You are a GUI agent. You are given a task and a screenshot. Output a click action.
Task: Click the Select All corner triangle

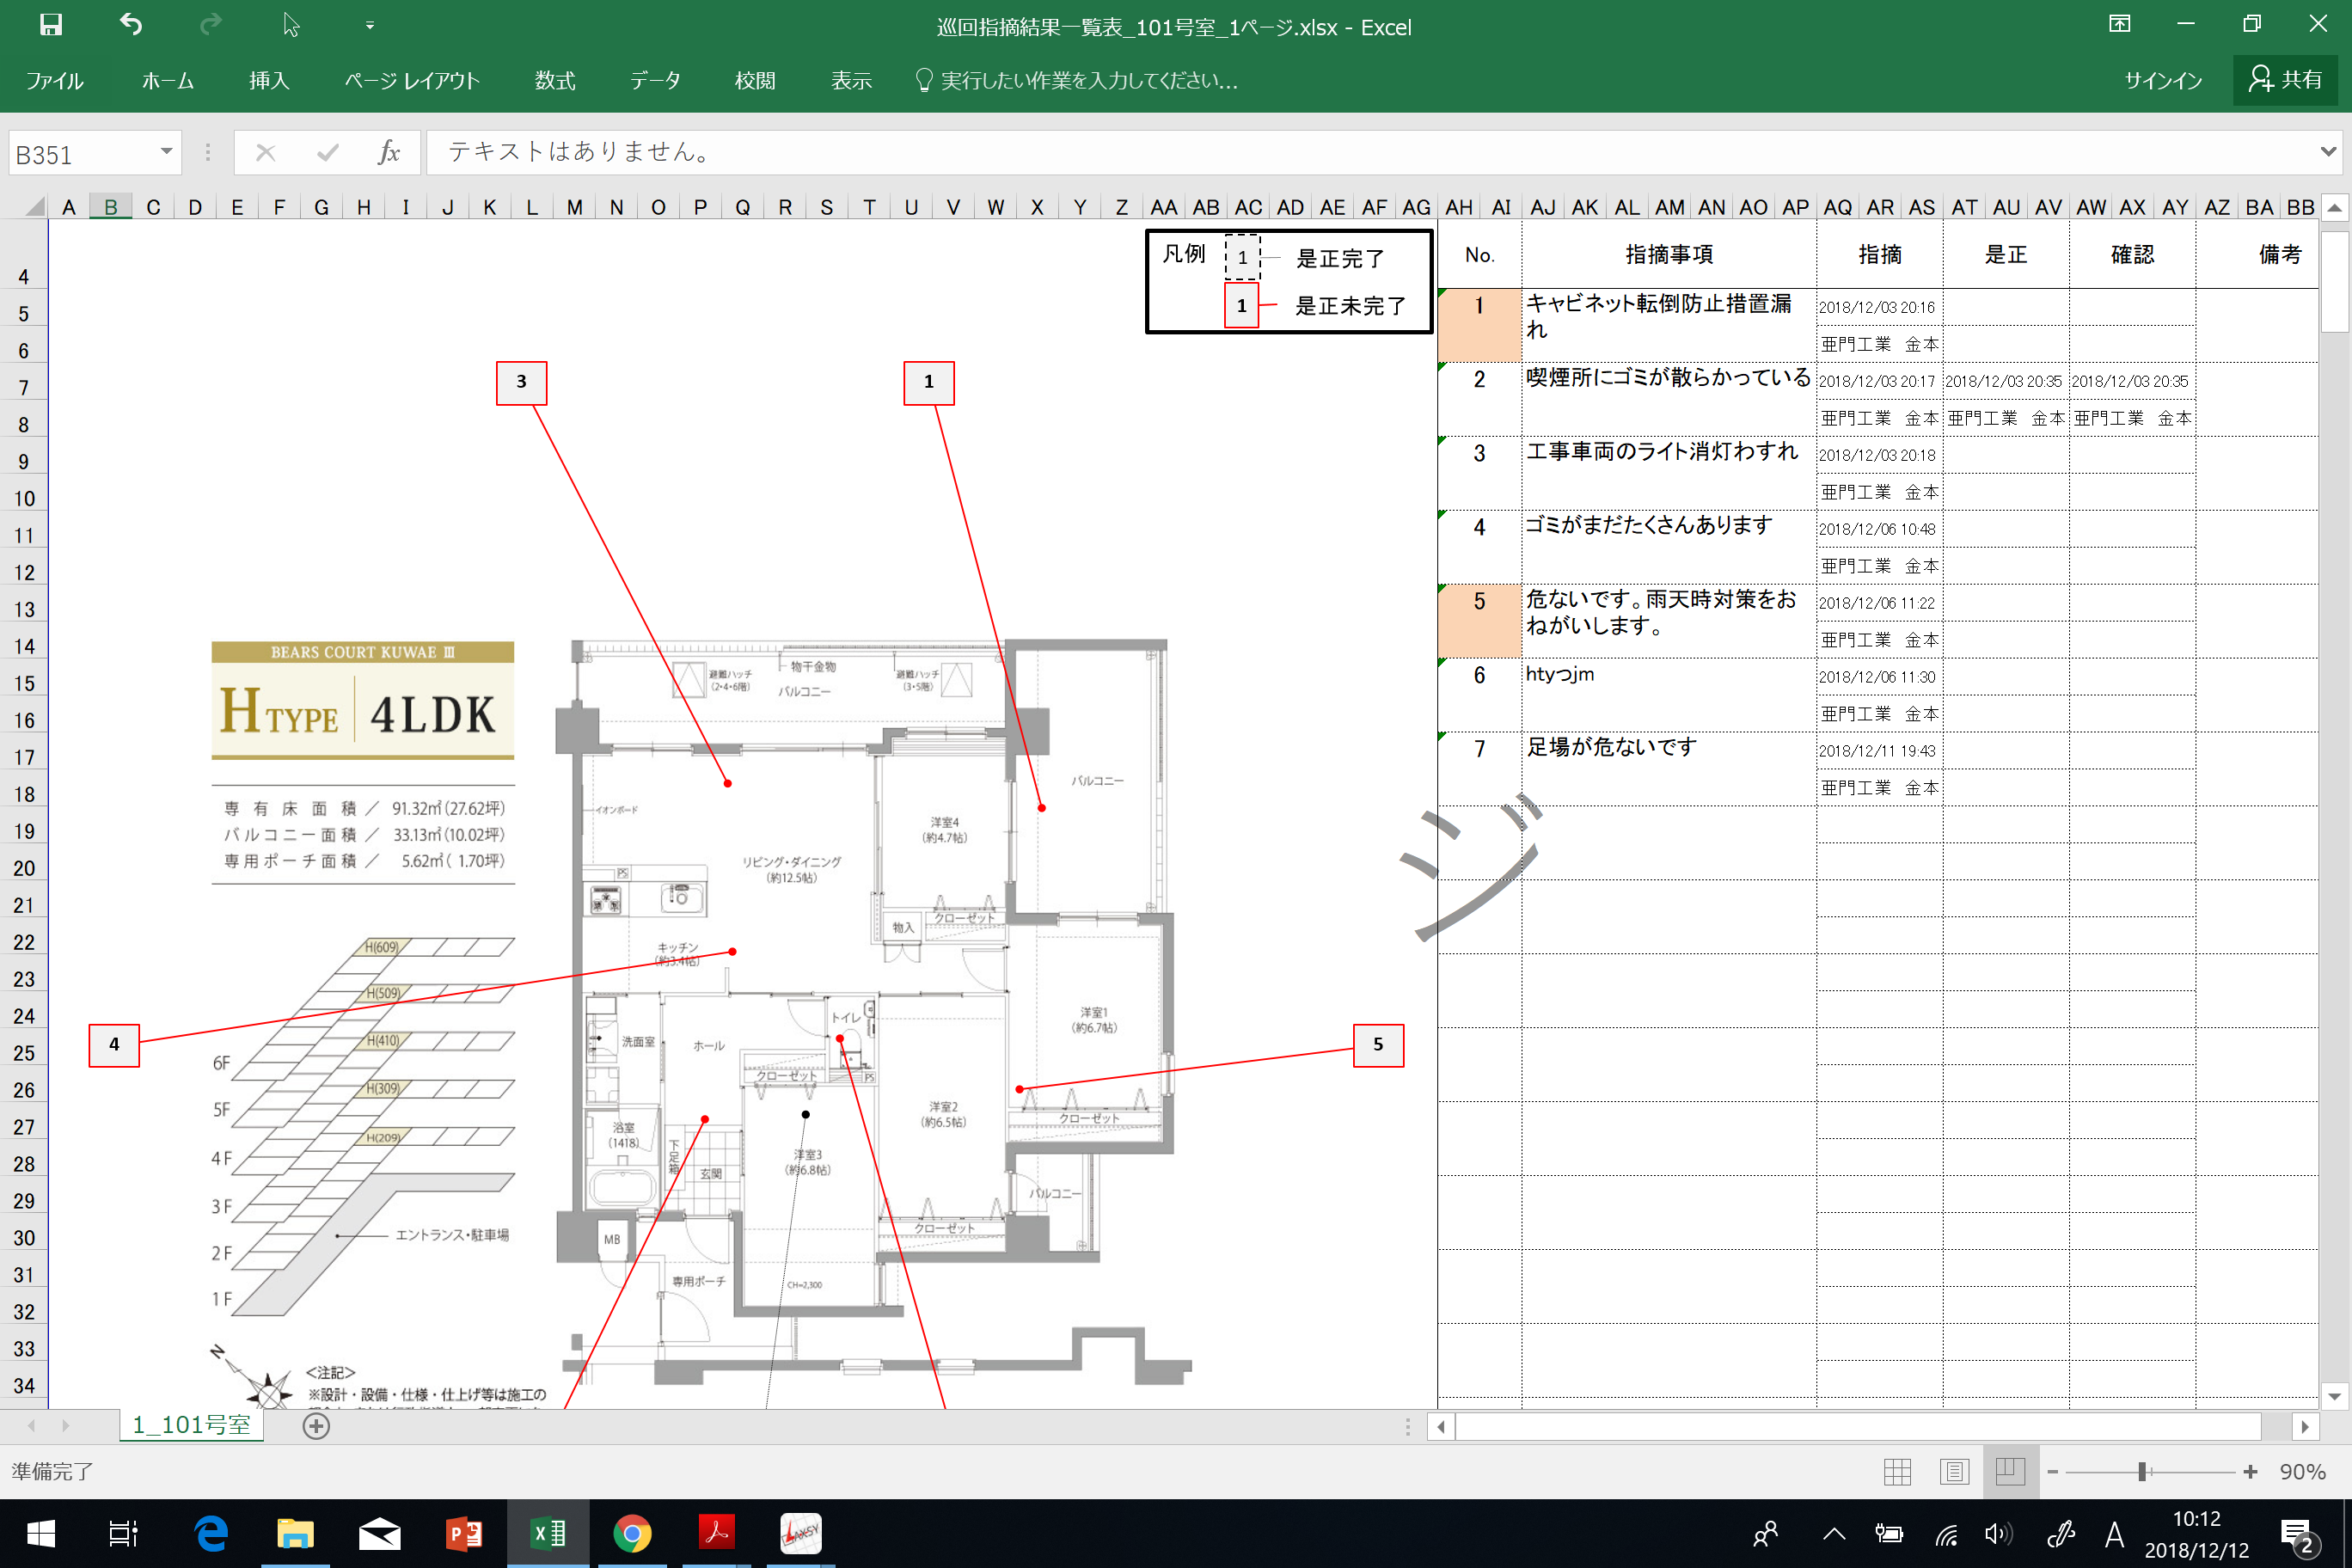point(34,206)
